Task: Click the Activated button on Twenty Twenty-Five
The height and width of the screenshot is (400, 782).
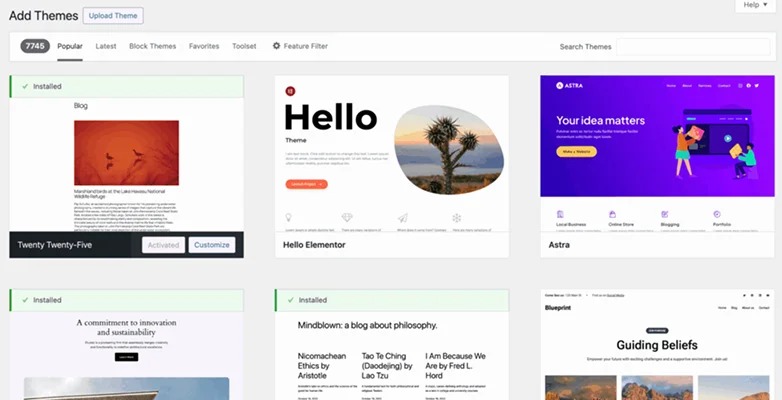Action: [163, 245]
